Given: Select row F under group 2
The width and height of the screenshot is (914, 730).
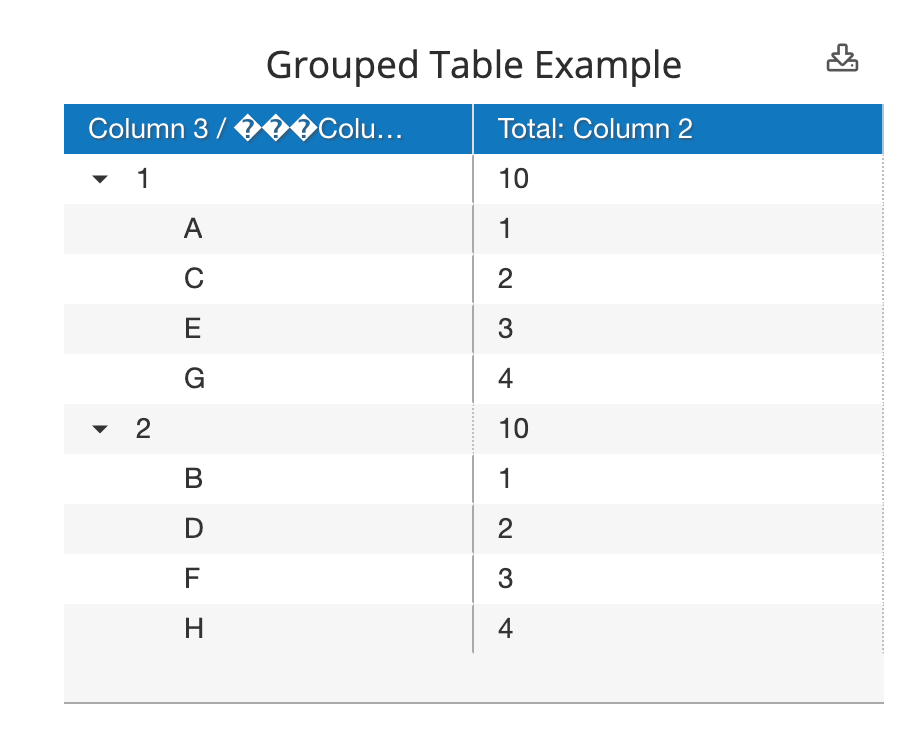Looking at the screenshot, I should (x=193, y=578).
